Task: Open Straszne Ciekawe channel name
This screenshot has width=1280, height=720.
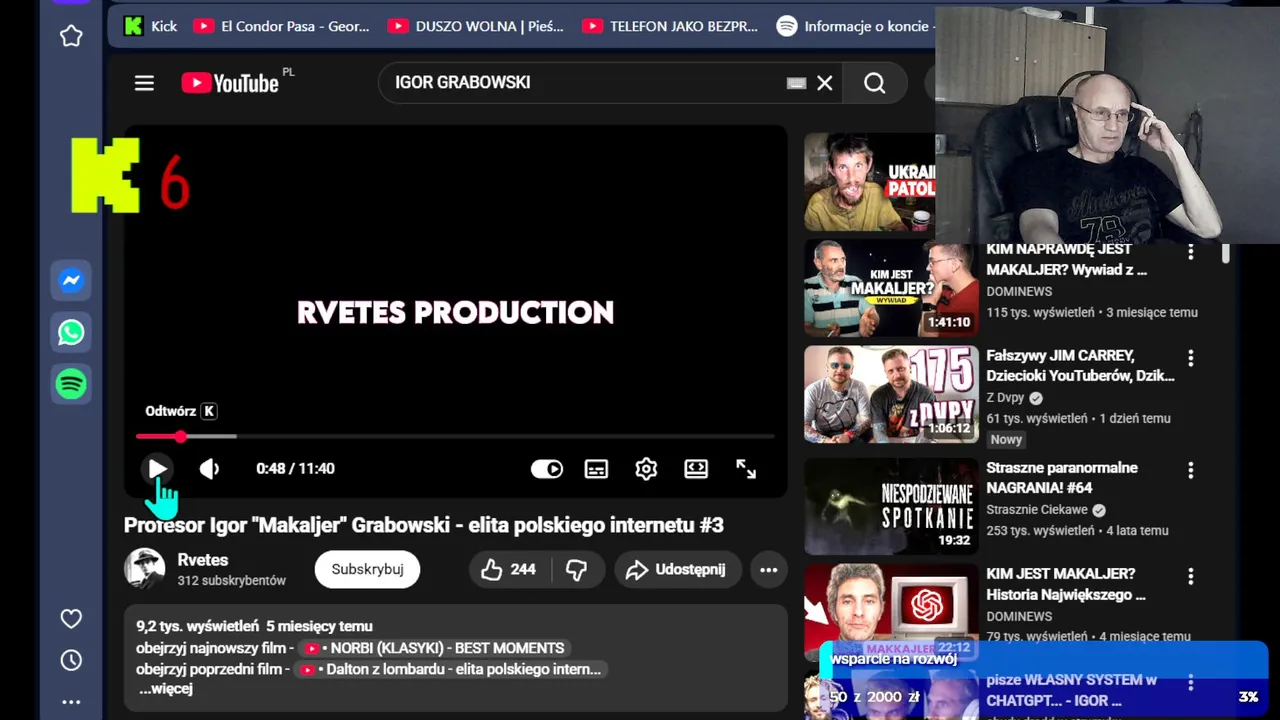Action: coord(1036,510)
